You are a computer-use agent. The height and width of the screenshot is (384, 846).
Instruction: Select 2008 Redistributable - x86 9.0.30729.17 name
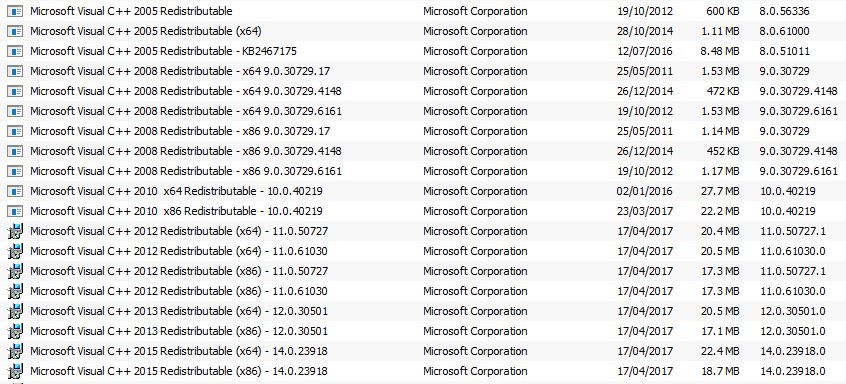(180, 131)
